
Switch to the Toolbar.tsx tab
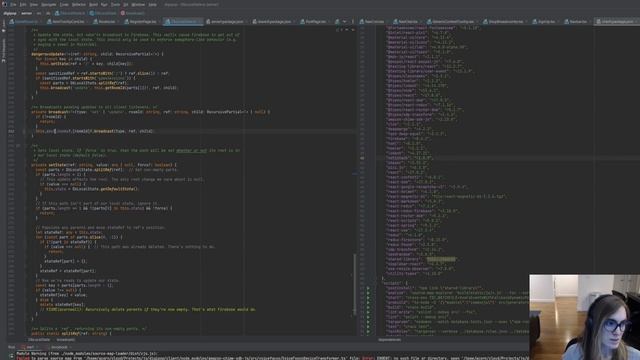[x=575, y=21]
